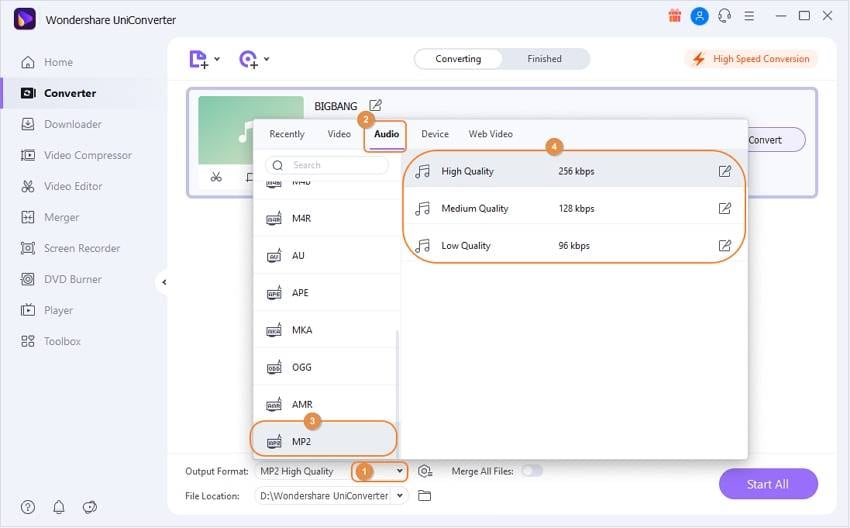Edit Low Quality preset settings
Image resolution: width=850 pixels, height=528 pixels.
[x=725, y=246]
